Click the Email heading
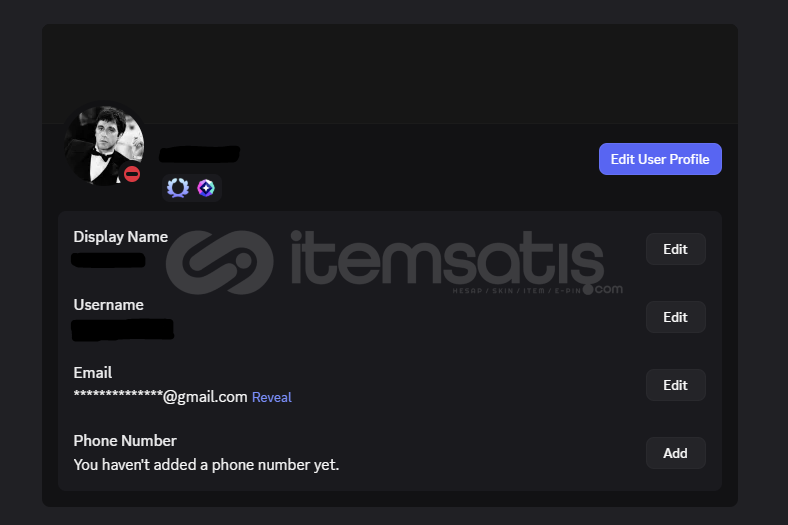 coord(92,373)
